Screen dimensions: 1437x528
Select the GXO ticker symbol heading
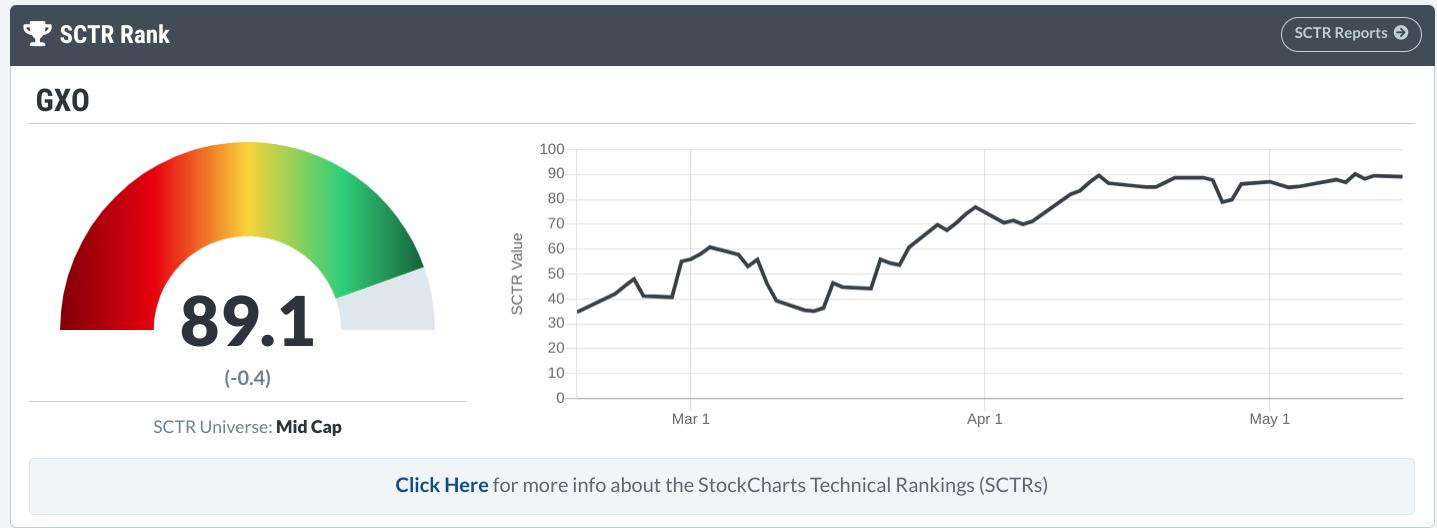click(61, 100)
